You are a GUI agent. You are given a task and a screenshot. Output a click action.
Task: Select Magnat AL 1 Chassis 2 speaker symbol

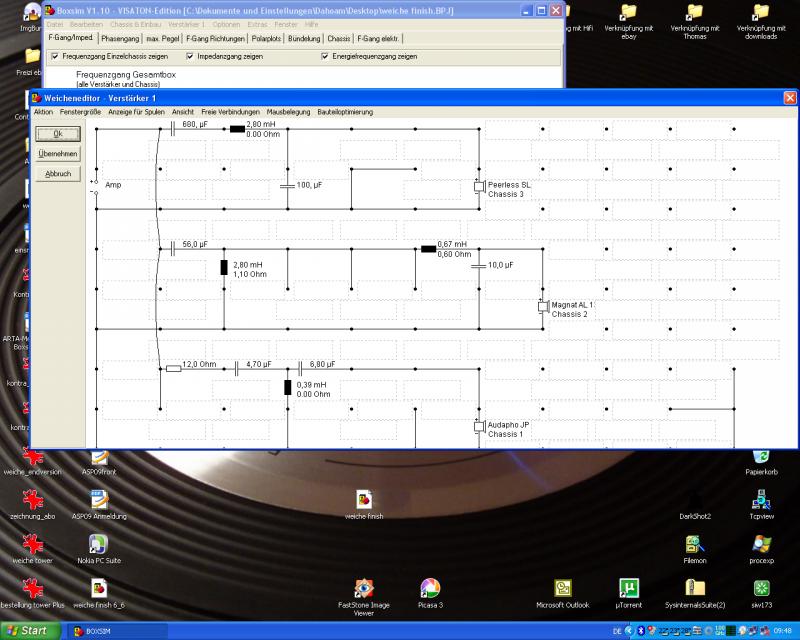pyautogui.click(x=543, y=307)
